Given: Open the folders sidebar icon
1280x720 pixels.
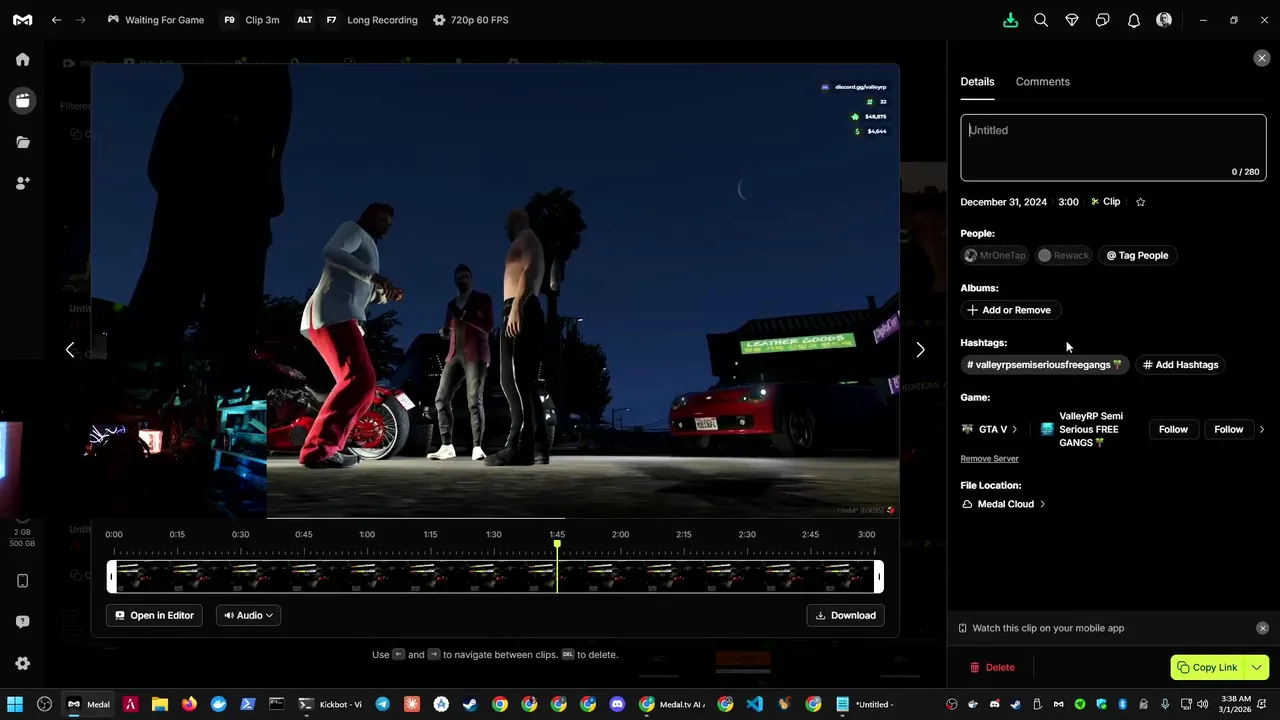Looking at the screenshot, I should pyautogui.click(x=22, y=142).
